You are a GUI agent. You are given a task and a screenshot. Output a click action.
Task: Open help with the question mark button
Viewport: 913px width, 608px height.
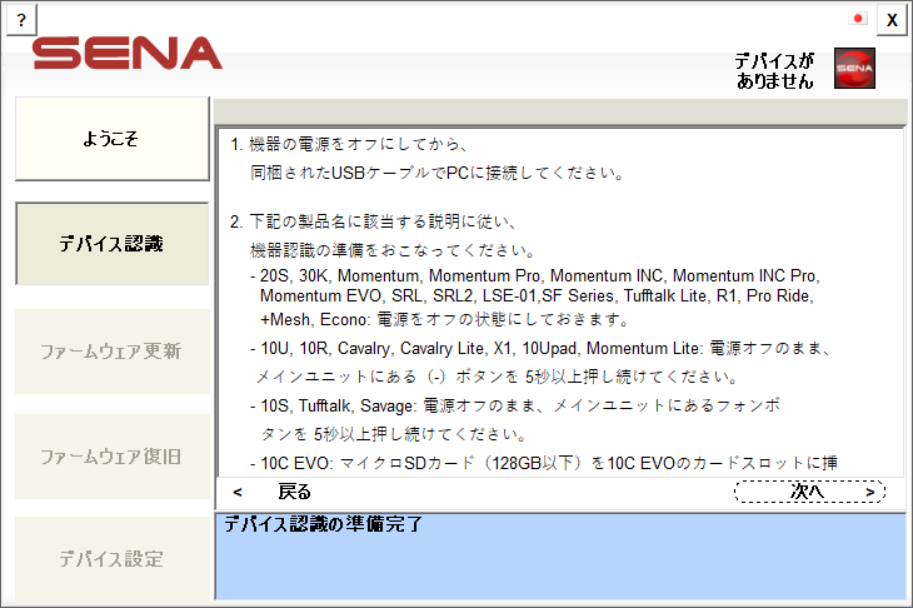[22, 20]
